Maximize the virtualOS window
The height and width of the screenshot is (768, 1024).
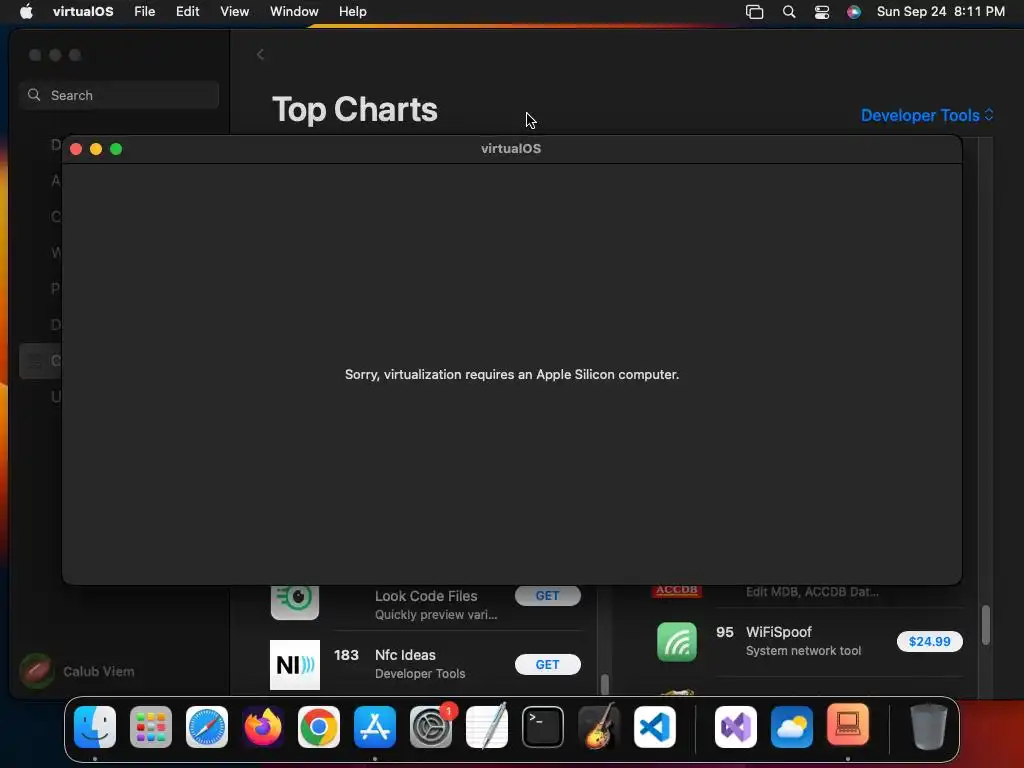[x=116, y=149]
